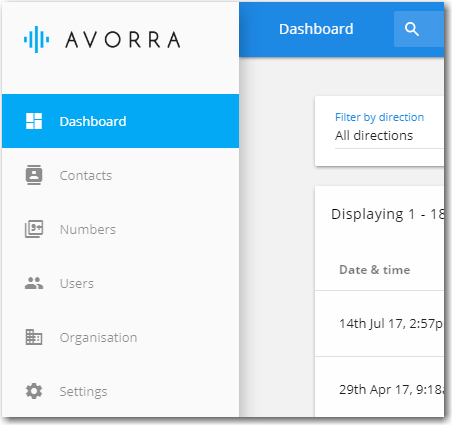Select All directions combo box value

tap(374, 136)
